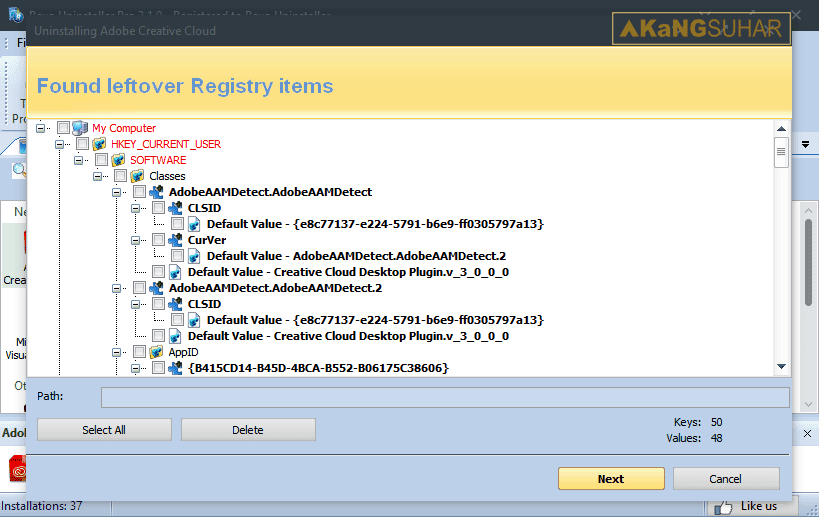
Task: Collapse the My Computer node
Action: tap(40, 128)
